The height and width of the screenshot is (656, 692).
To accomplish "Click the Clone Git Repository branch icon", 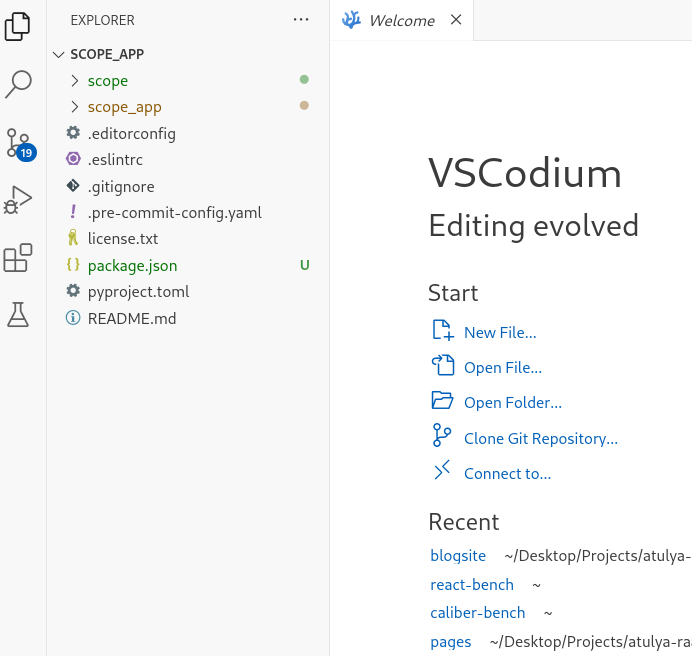I will click(x=442, y=435).
